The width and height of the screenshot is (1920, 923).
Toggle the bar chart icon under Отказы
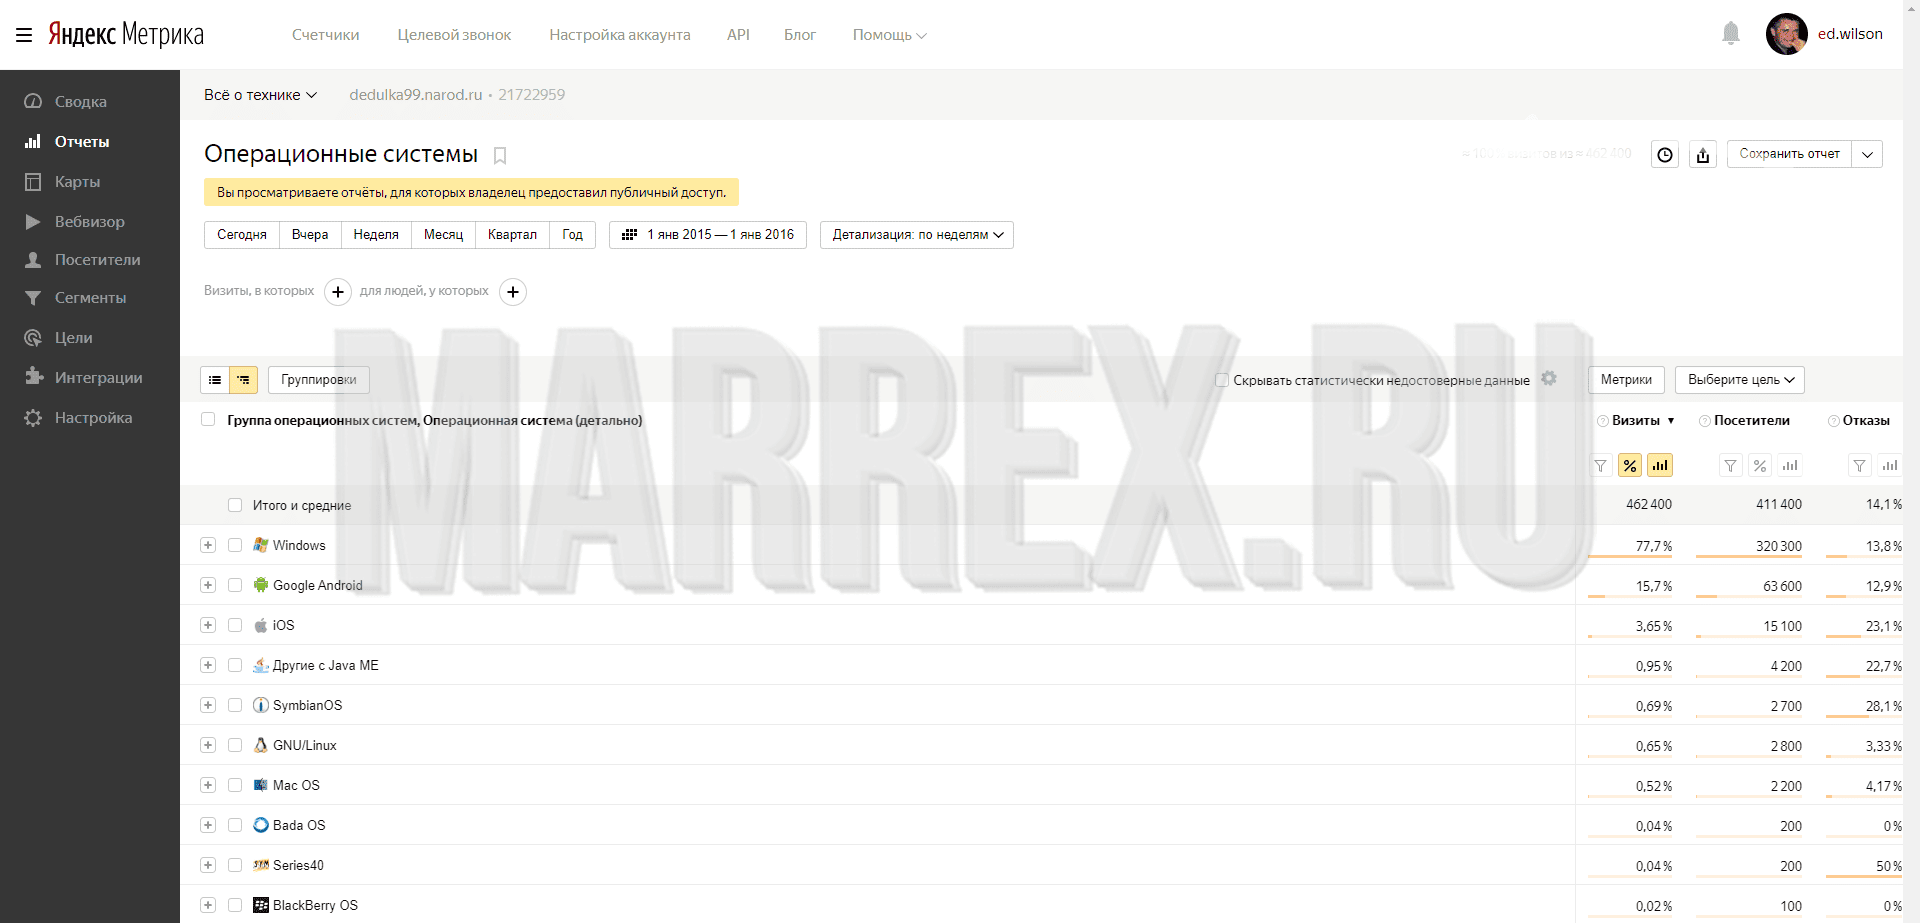tap(1889, 466)
